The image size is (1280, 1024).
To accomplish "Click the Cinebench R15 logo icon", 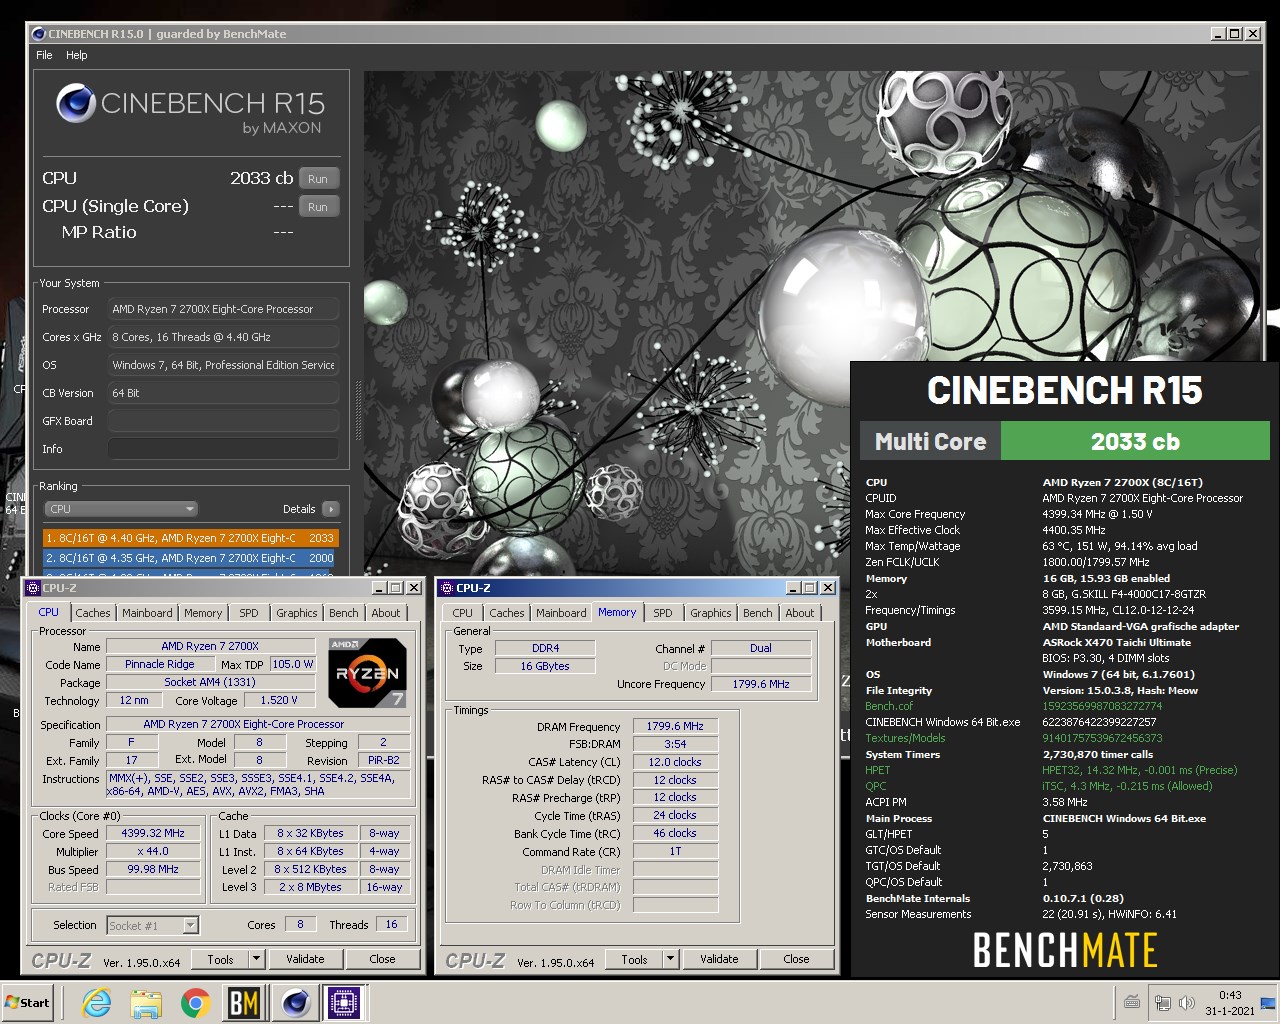I will click(75, 103).
